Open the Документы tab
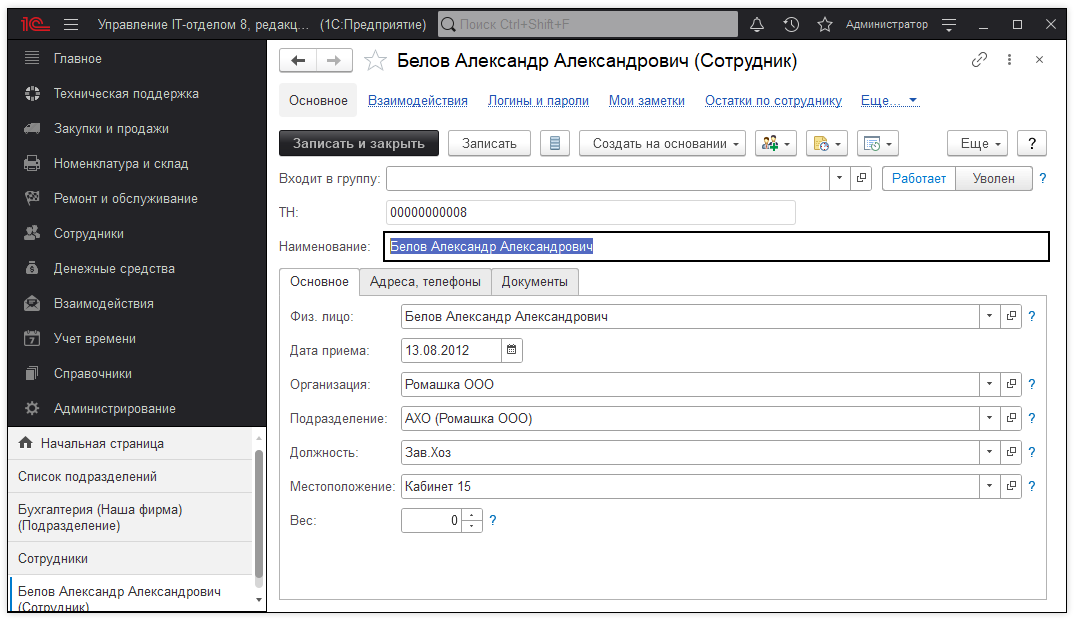1074x620 pixels. 535,282
